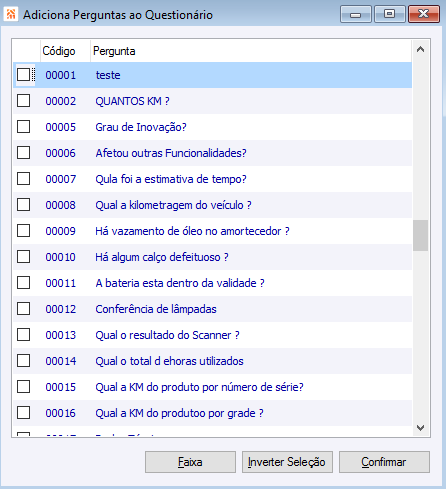Screen dimensions: 446x489
Task: Click 'Qual a kilometragem do veículo ?' text
Action: coord(173,205)
